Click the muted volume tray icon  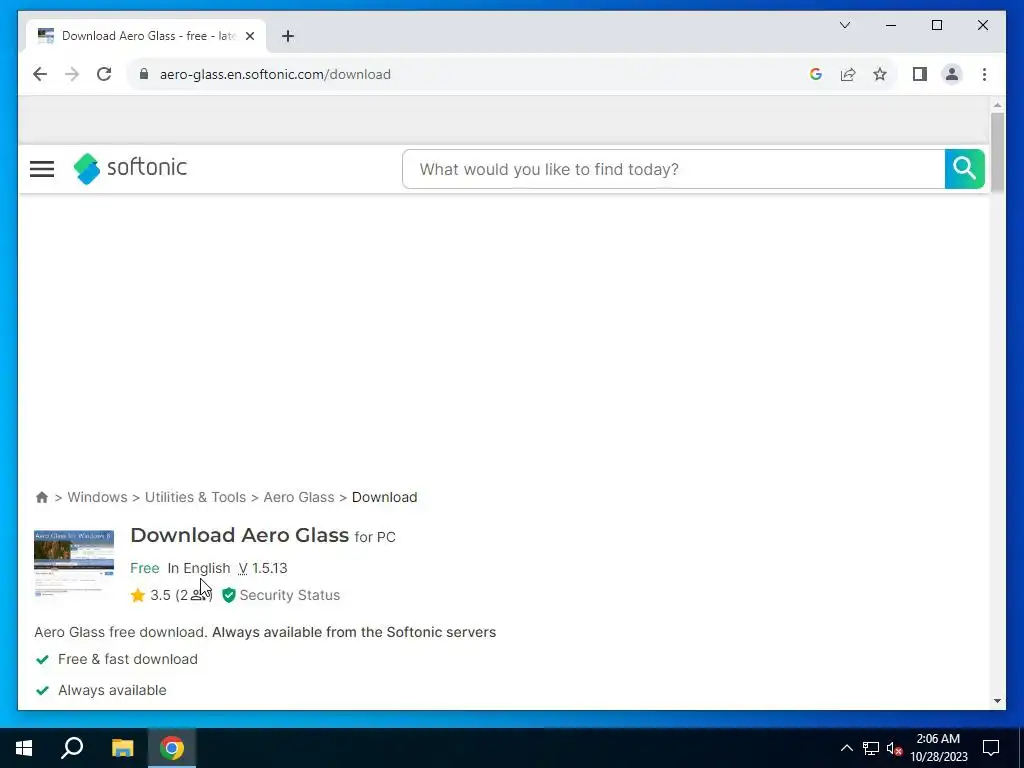(894, 748)
